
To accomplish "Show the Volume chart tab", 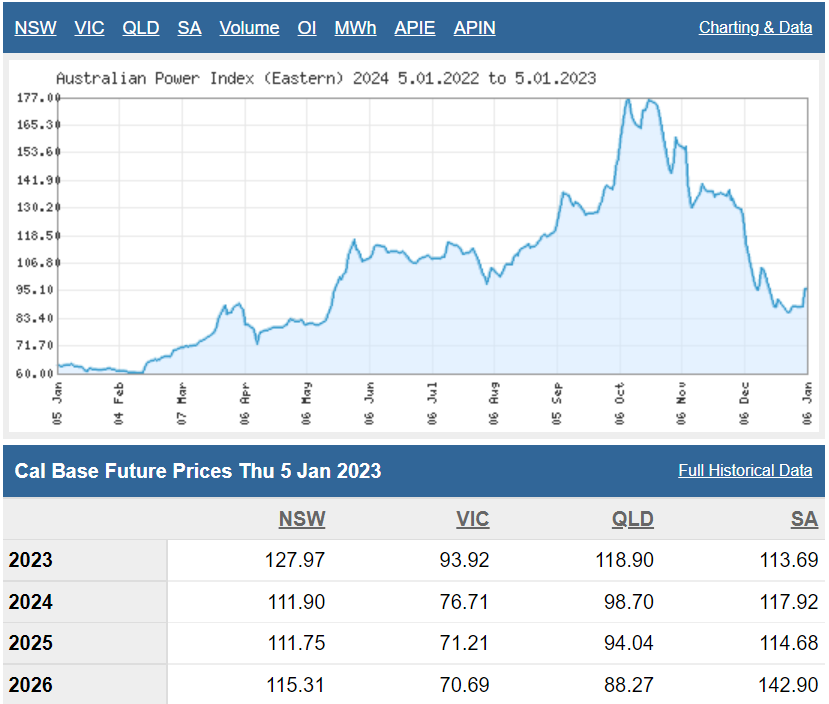I will coord(249,28).
